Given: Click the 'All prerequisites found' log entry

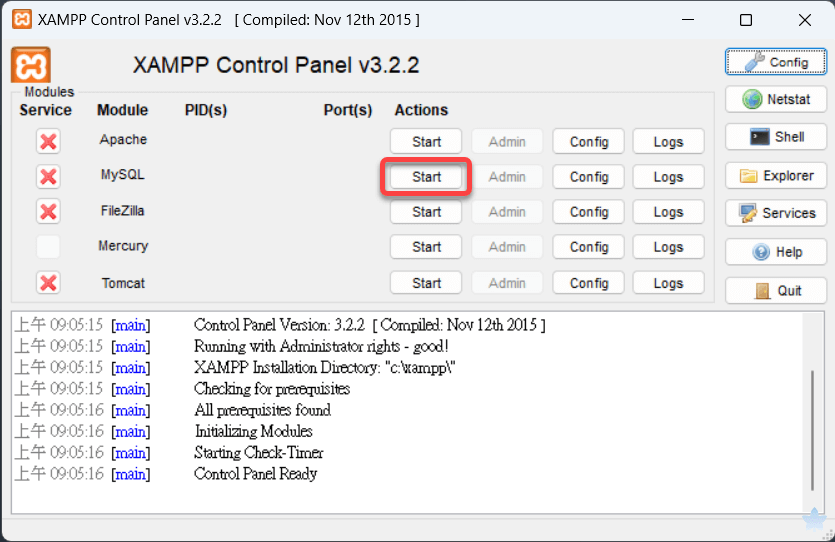Looking at the screenshot, I should pyautogui.click(x=263, y=410).
